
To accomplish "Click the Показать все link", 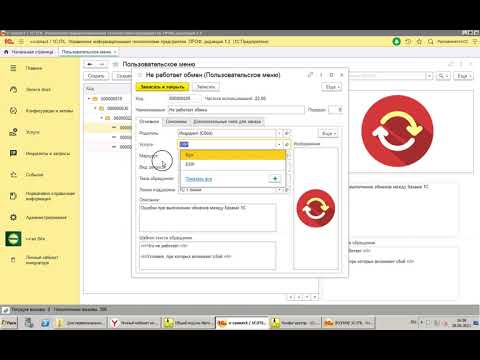I will (x=199, y=179).
